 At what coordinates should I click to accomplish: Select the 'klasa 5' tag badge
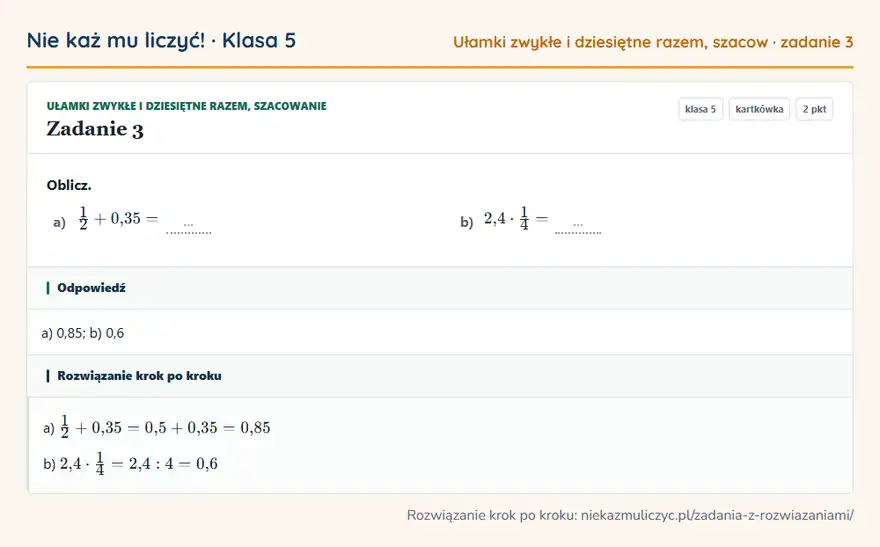[700, 109]
